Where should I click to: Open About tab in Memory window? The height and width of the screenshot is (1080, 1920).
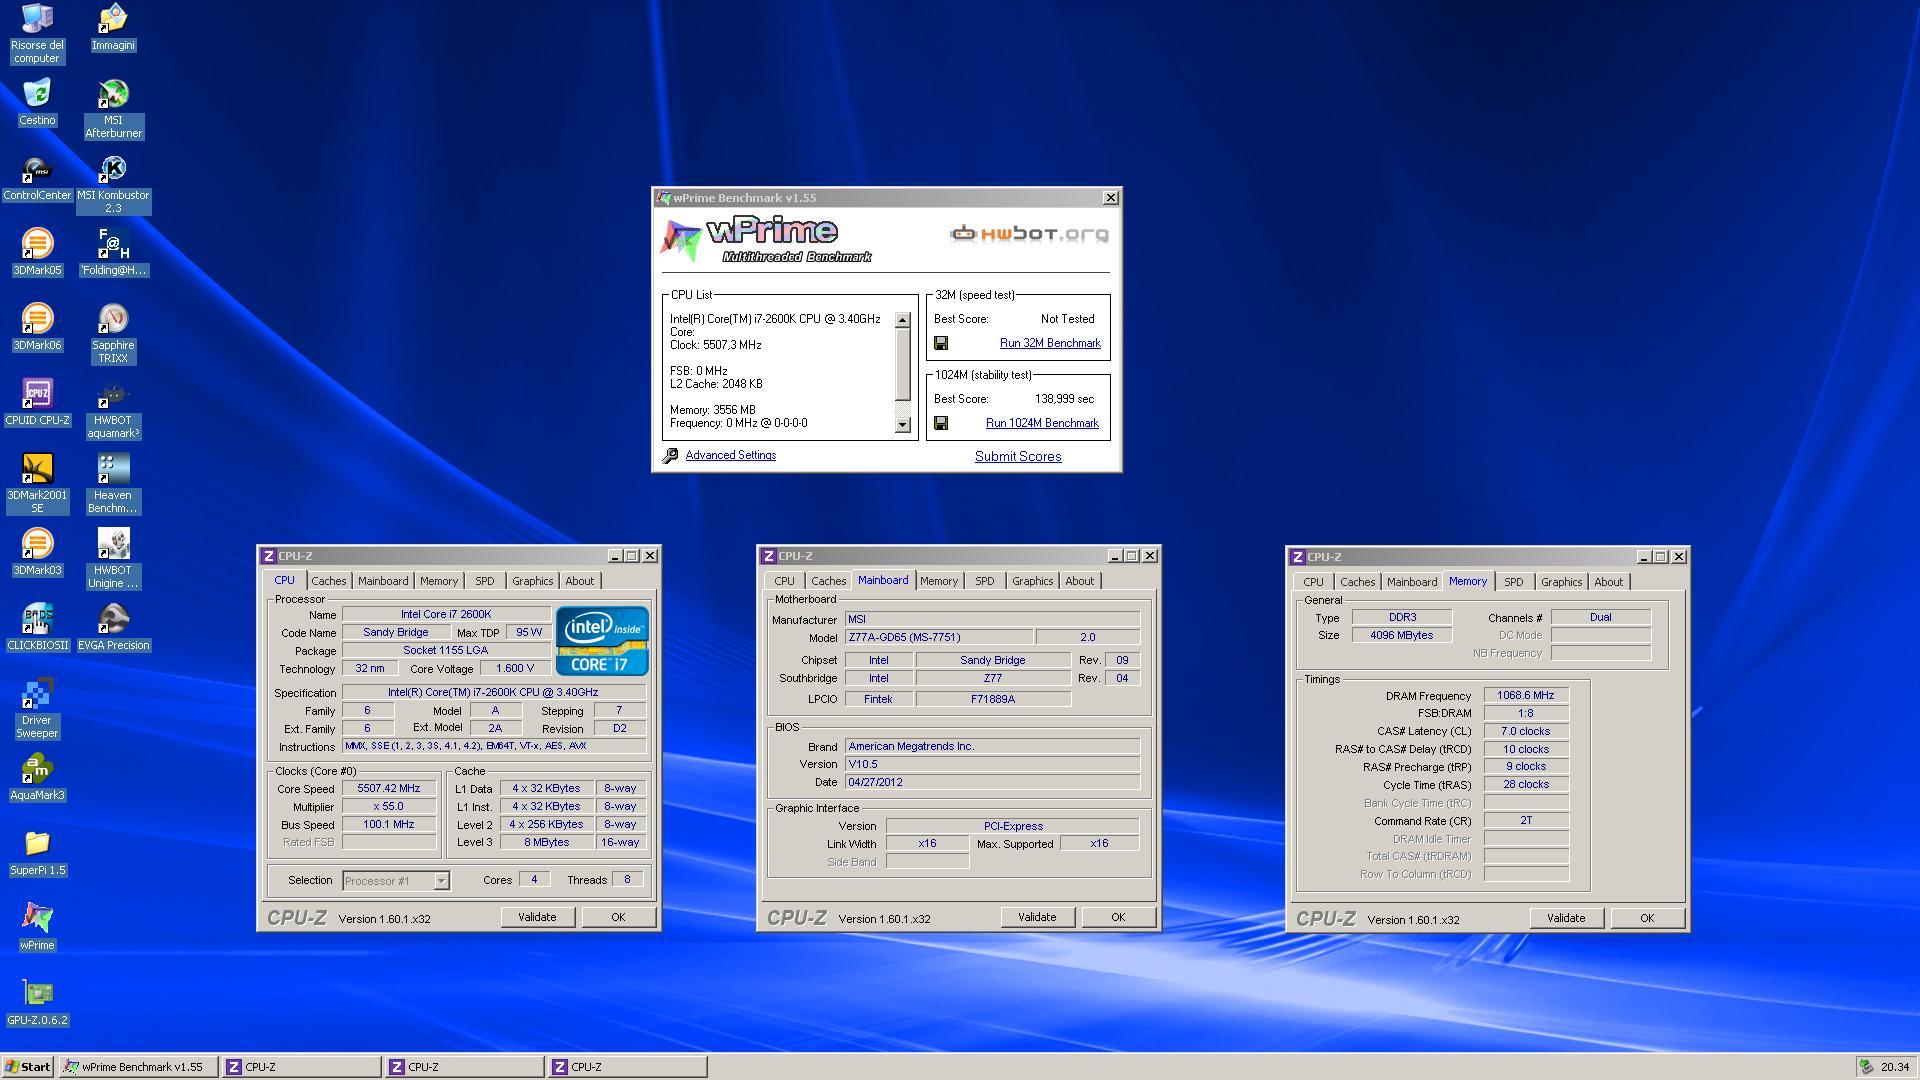pyautogui.click(x=1608, y=582)
